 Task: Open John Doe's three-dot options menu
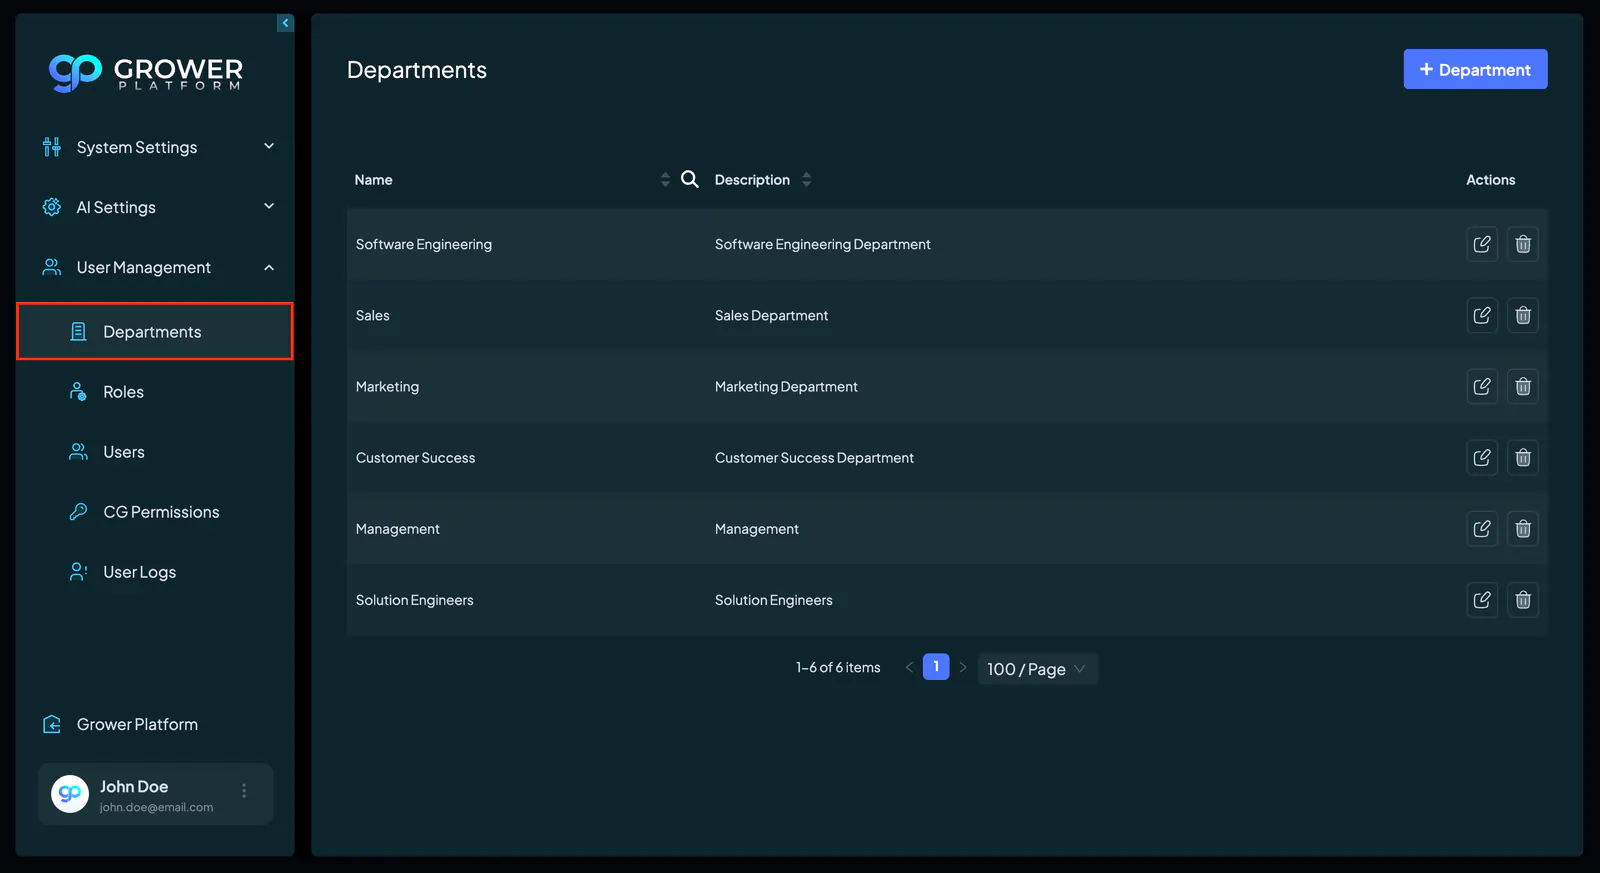(x=244, y=791)
